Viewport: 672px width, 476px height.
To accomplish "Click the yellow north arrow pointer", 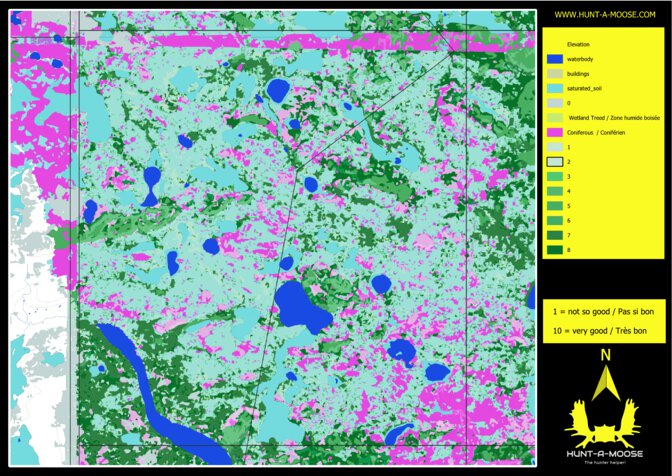I will point(606,382).
